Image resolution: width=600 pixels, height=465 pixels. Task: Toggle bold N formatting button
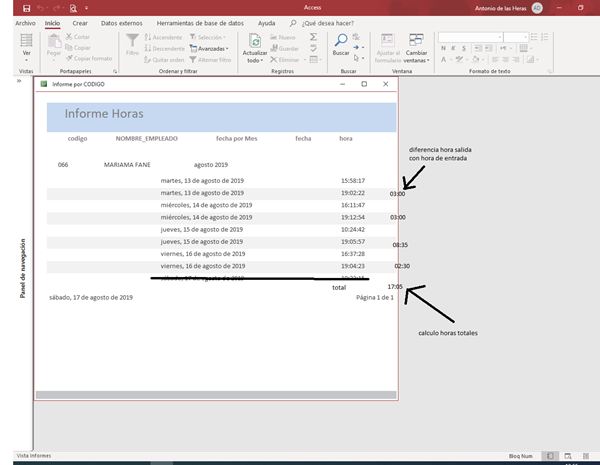443,49
